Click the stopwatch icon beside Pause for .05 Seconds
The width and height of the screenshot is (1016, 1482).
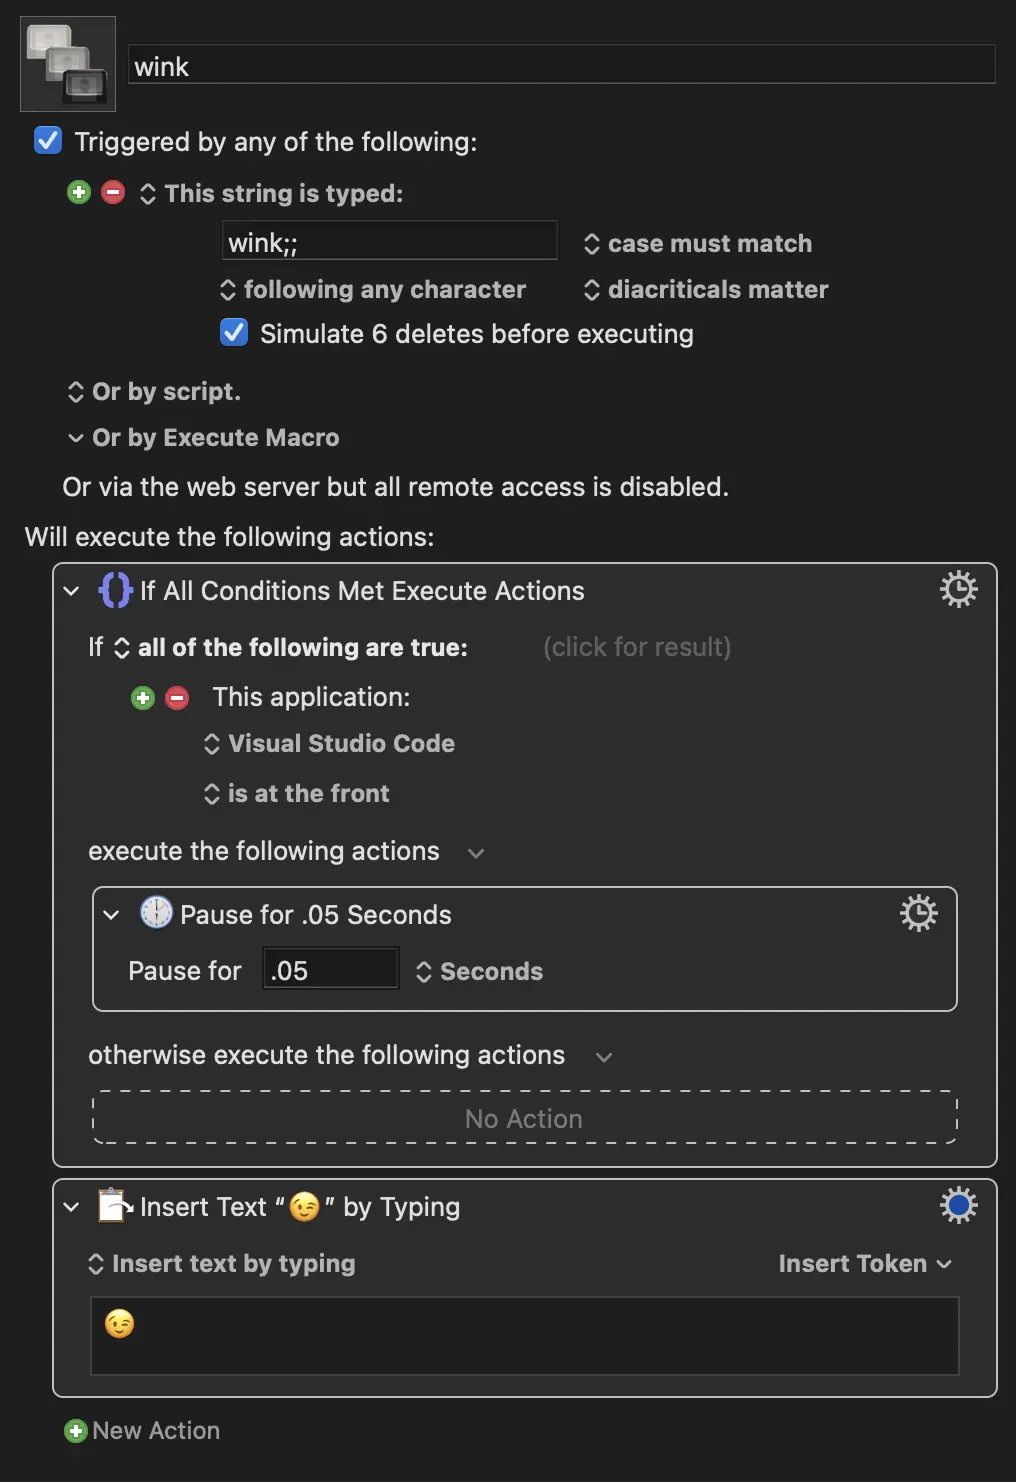click(155, 912)
